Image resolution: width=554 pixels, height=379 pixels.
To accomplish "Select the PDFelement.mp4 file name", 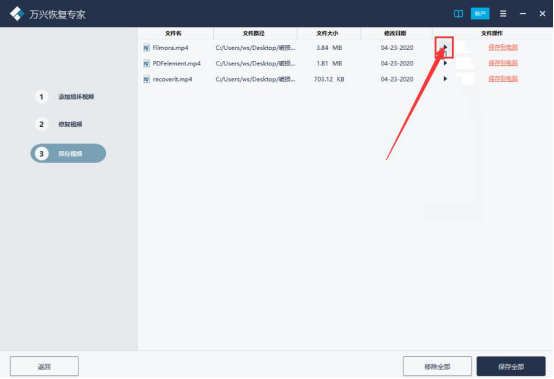I will [x=176, y=64].
